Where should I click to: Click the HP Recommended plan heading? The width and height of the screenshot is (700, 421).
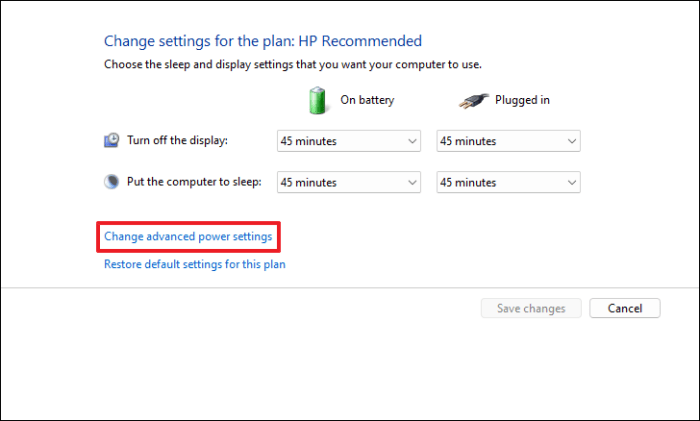pos(263,41)
